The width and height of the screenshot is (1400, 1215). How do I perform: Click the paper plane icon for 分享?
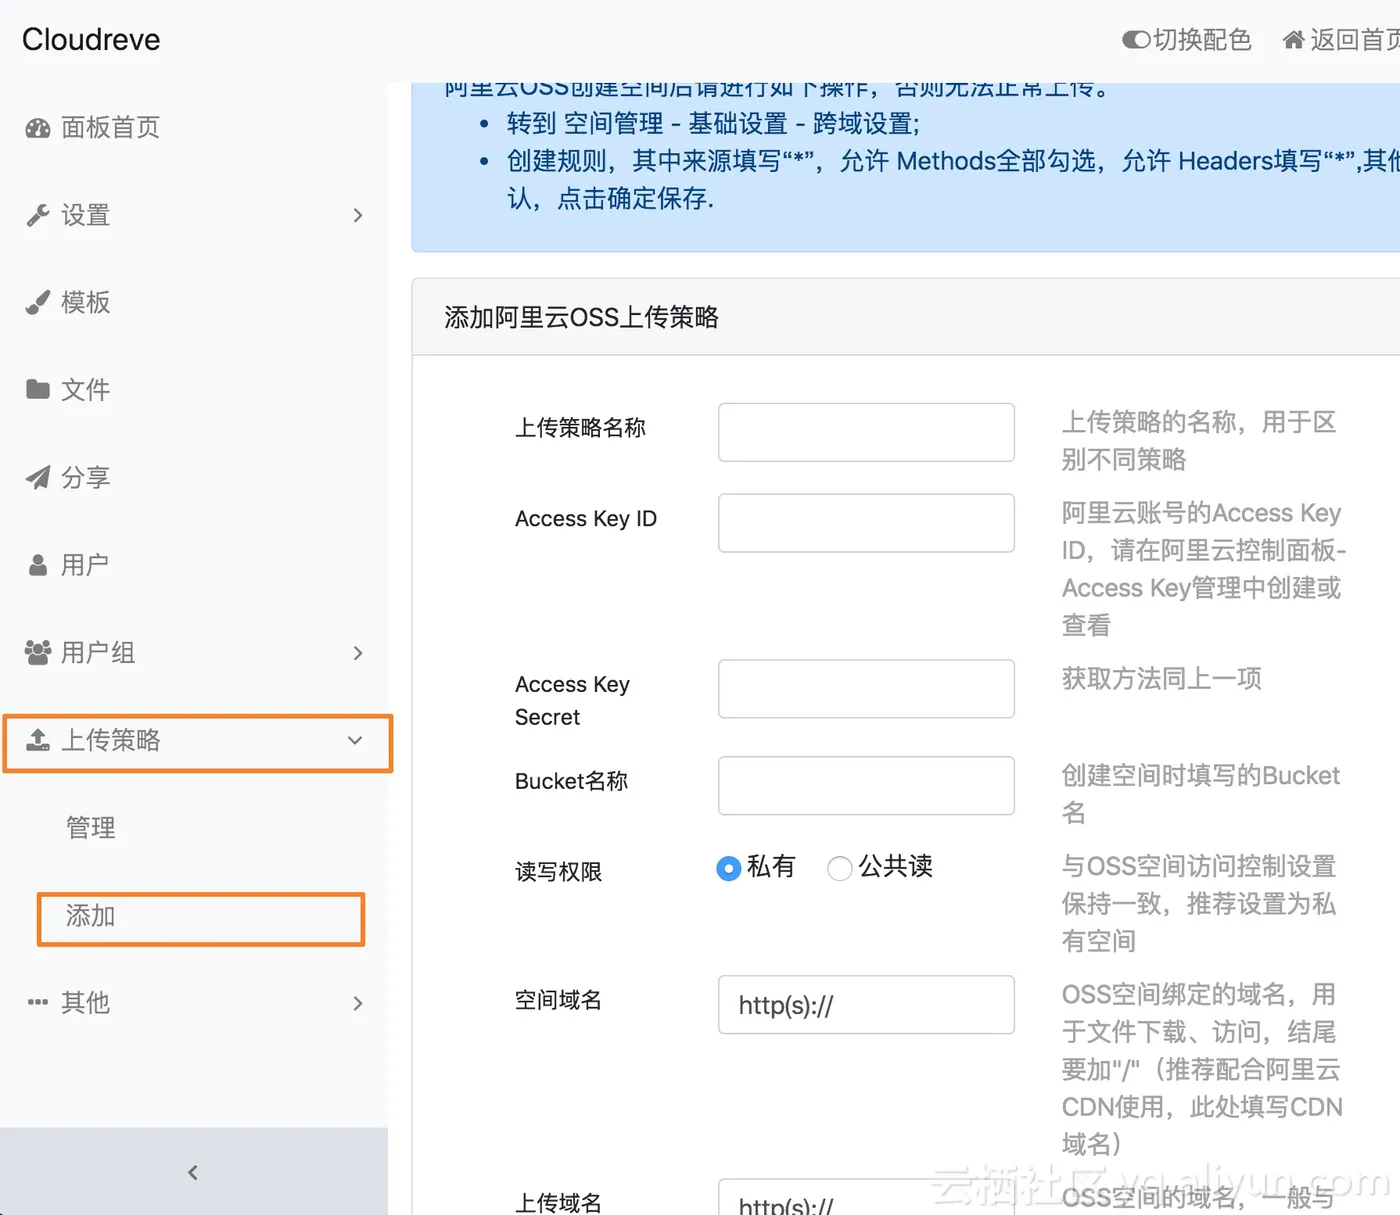(38, 477)
